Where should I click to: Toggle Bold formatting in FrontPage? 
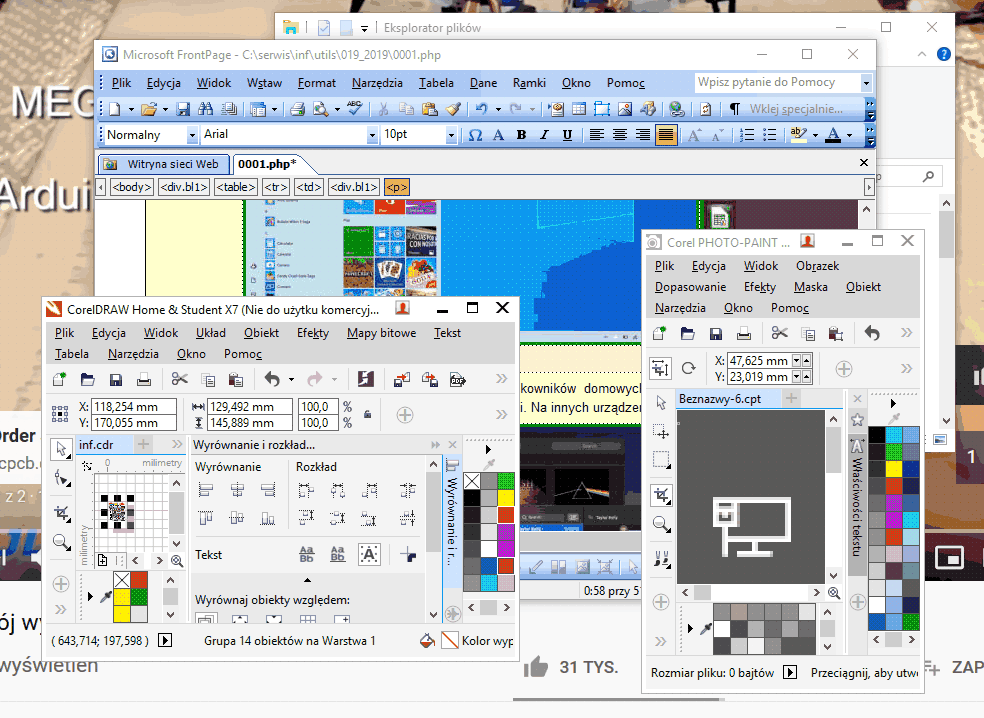point(521,135)
